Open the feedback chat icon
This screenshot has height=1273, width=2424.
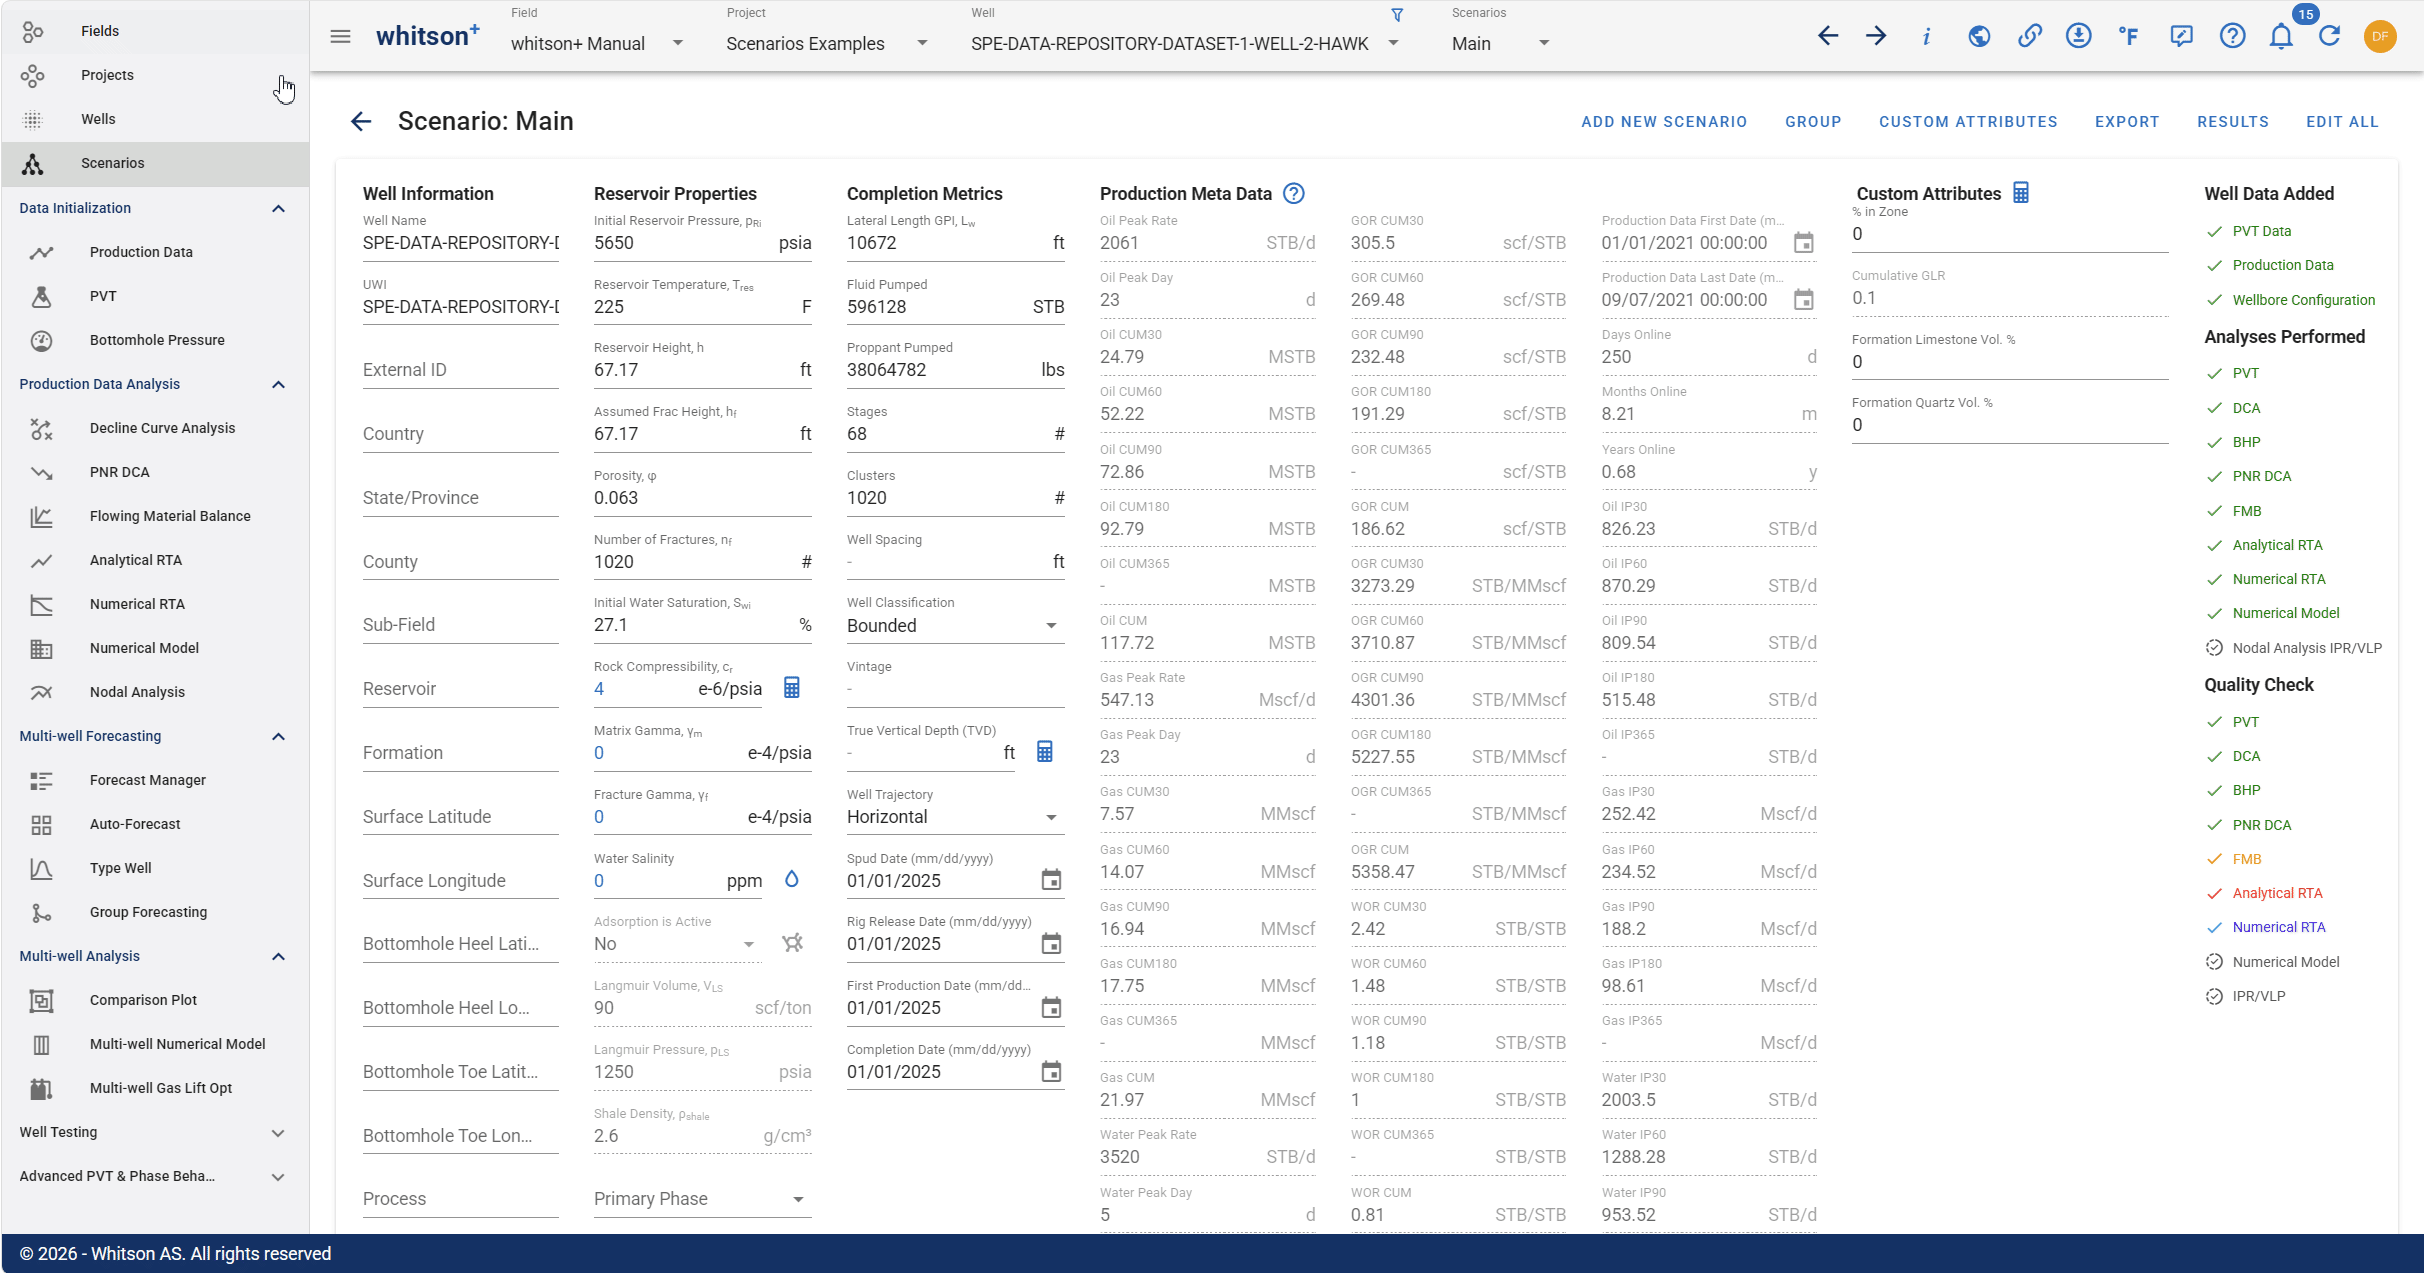(2181, 37)
